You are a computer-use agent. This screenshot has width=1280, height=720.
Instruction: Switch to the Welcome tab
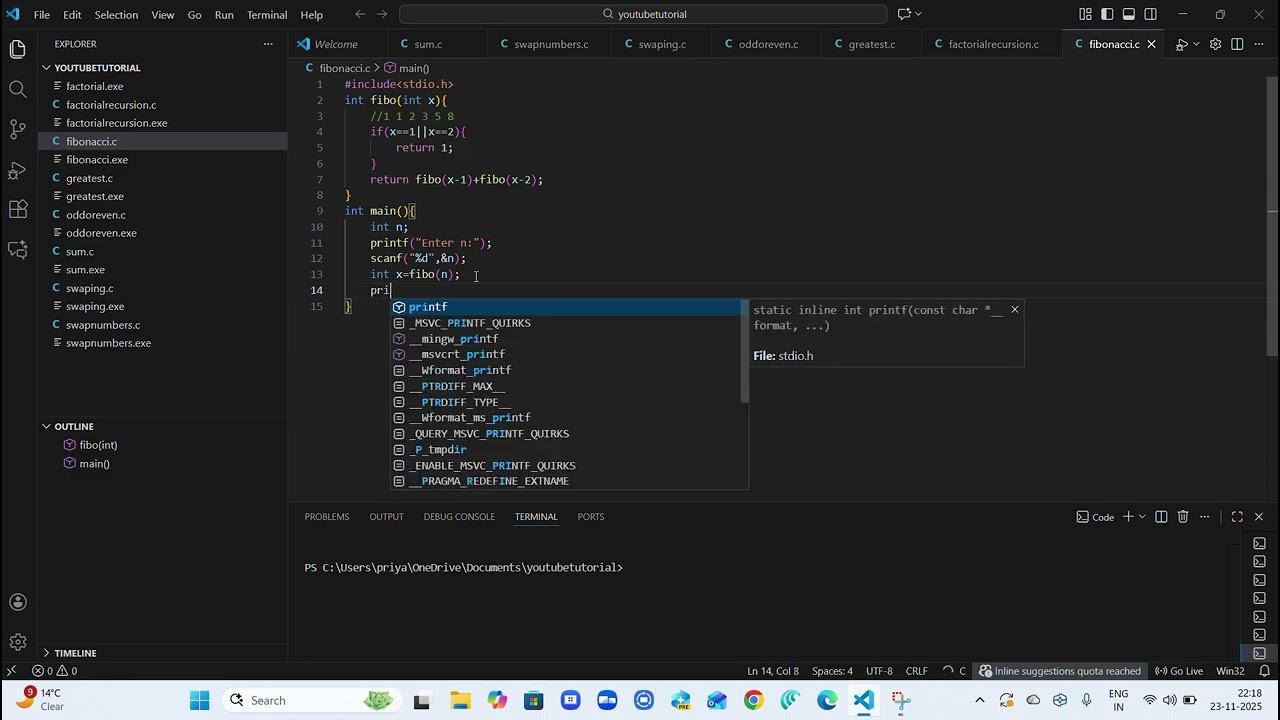(335, 44)
